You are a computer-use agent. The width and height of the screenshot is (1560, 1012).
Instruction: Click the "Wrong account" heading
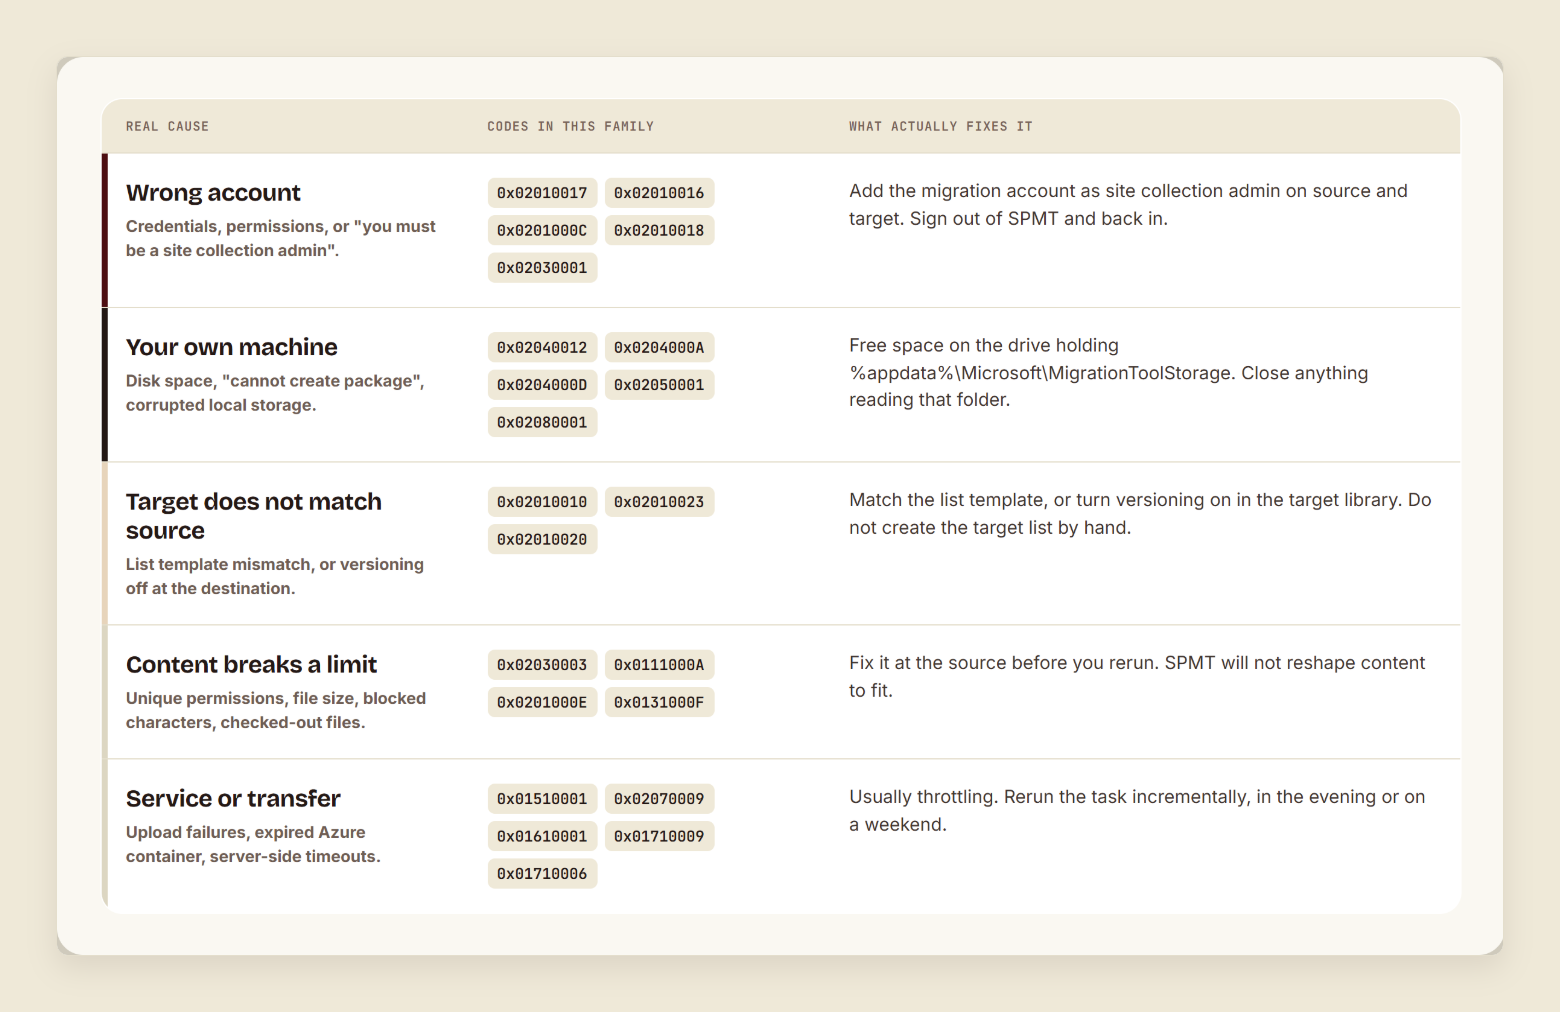pyautogui.click(x=213, y=193)
